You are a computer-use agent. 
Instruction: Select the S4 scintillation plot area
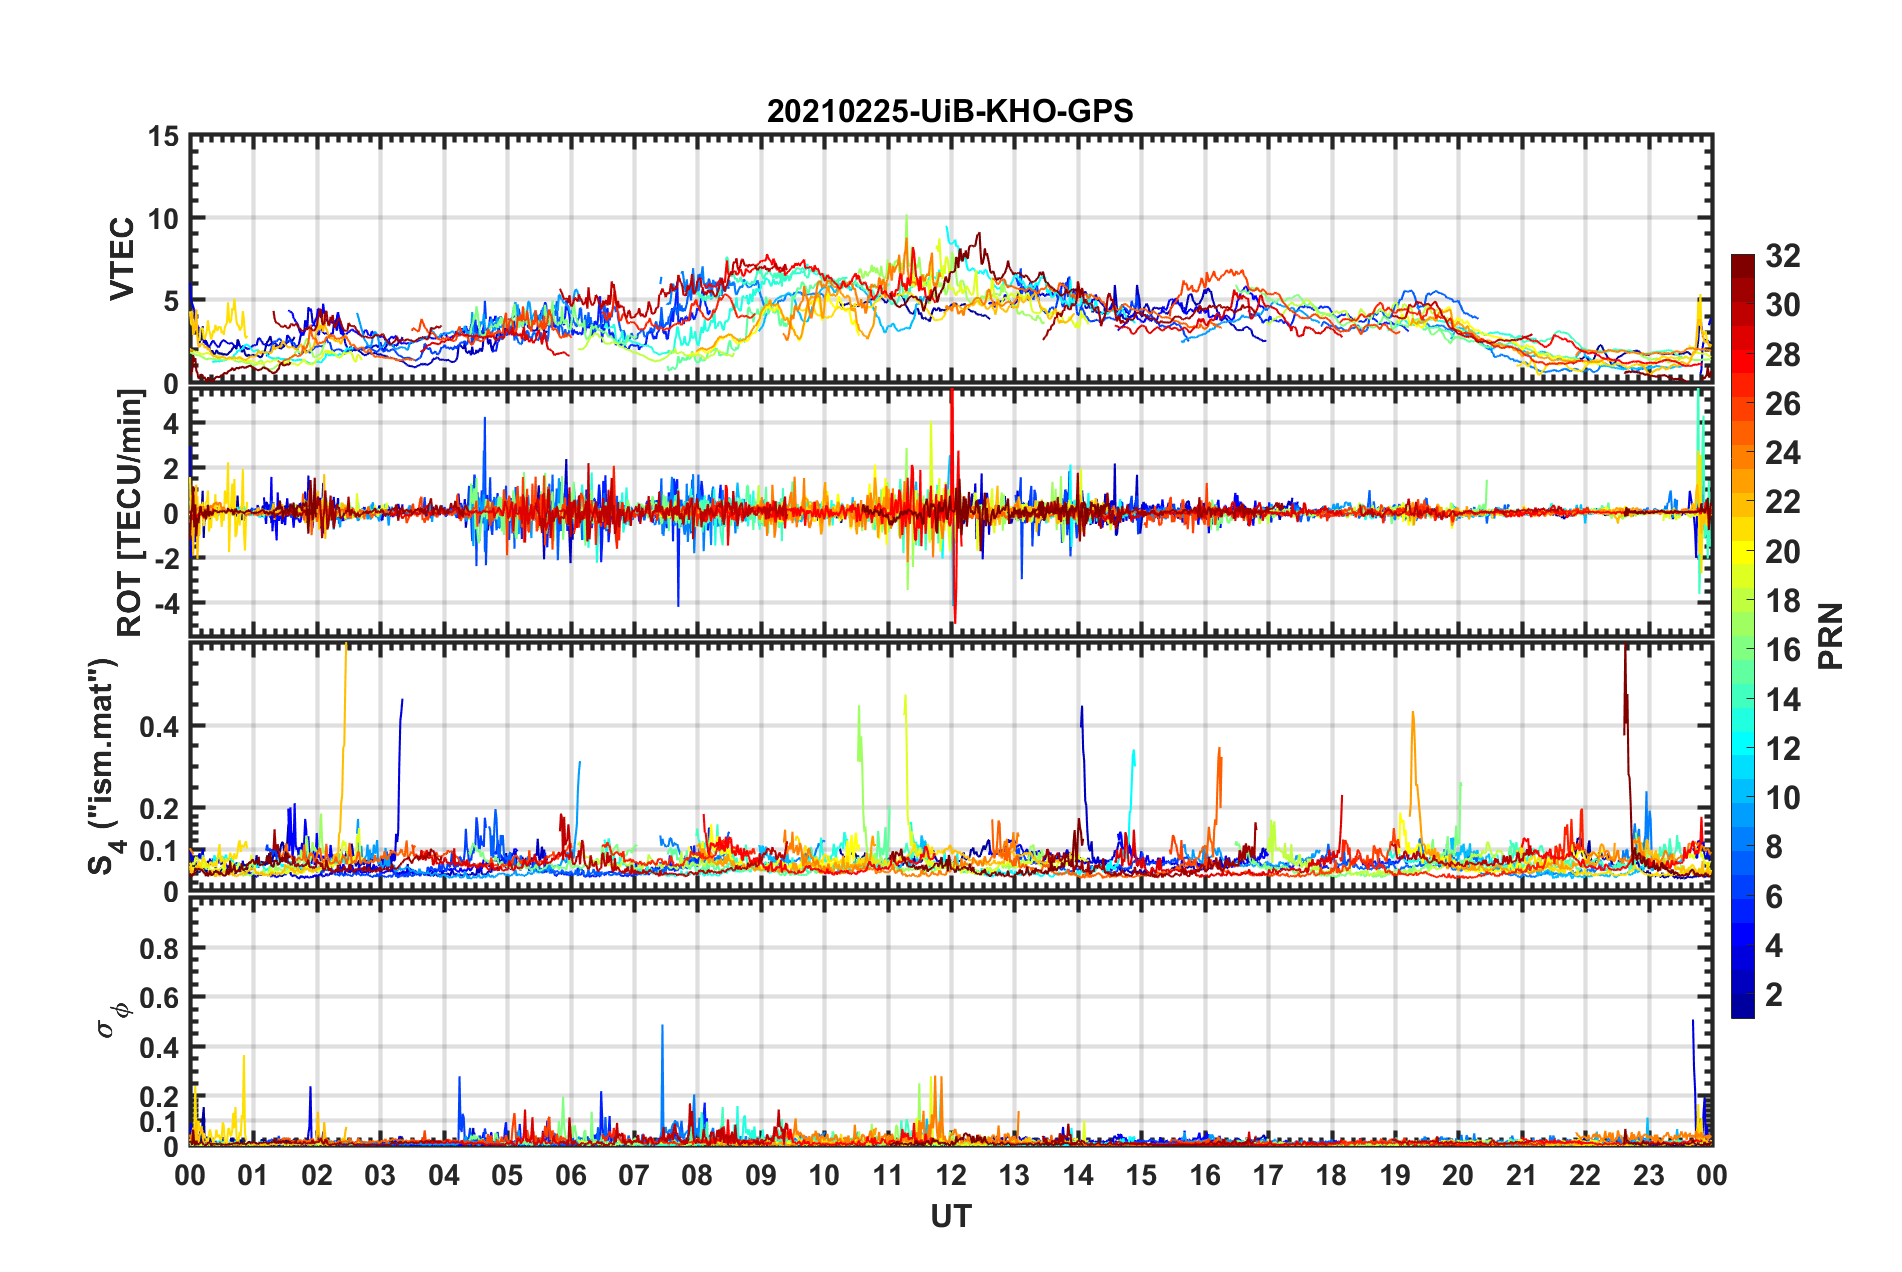coord(951,766)
